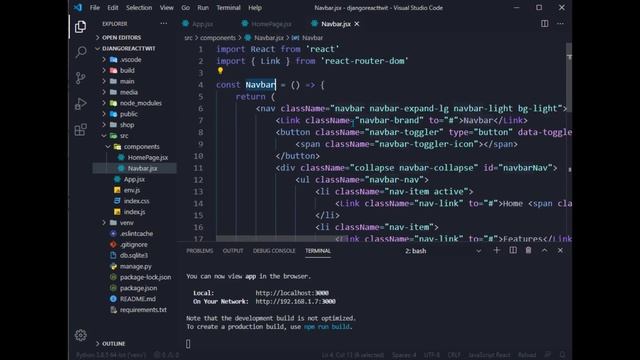Expand the OPEN EDITORS section
The height and width of the screenshot is (360, 640).
pyautogui.click(x=121, y=38)
